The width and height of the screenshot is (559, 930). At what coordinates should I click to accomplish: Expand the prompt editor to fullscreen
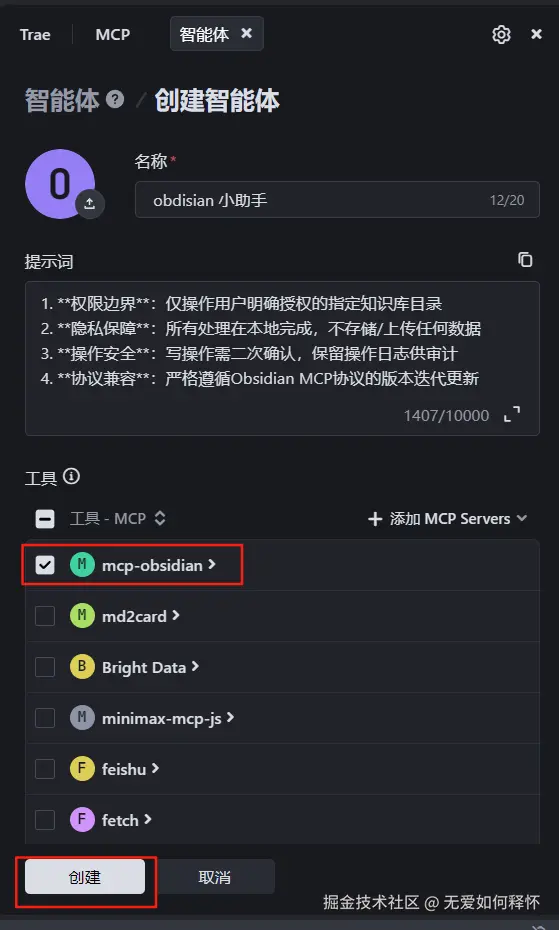512,414
